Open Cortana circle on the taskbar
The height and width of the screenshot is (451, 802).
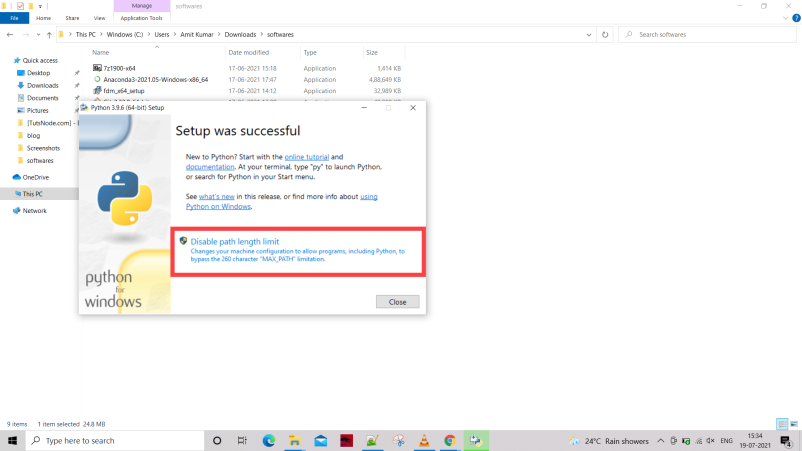point(217,441)
